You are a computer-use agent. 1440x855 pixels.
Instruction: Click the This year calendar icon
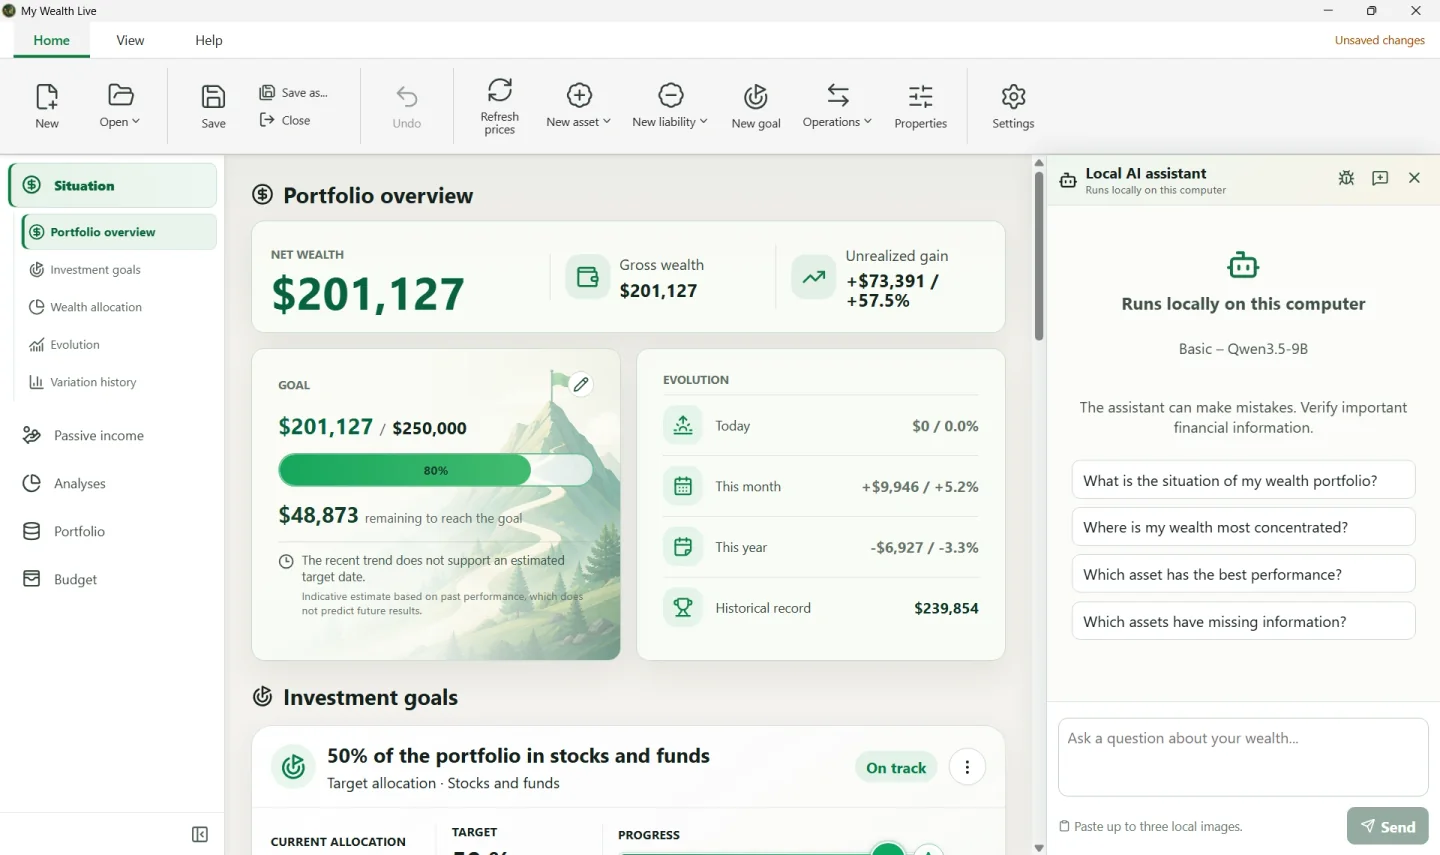point(683,547)
